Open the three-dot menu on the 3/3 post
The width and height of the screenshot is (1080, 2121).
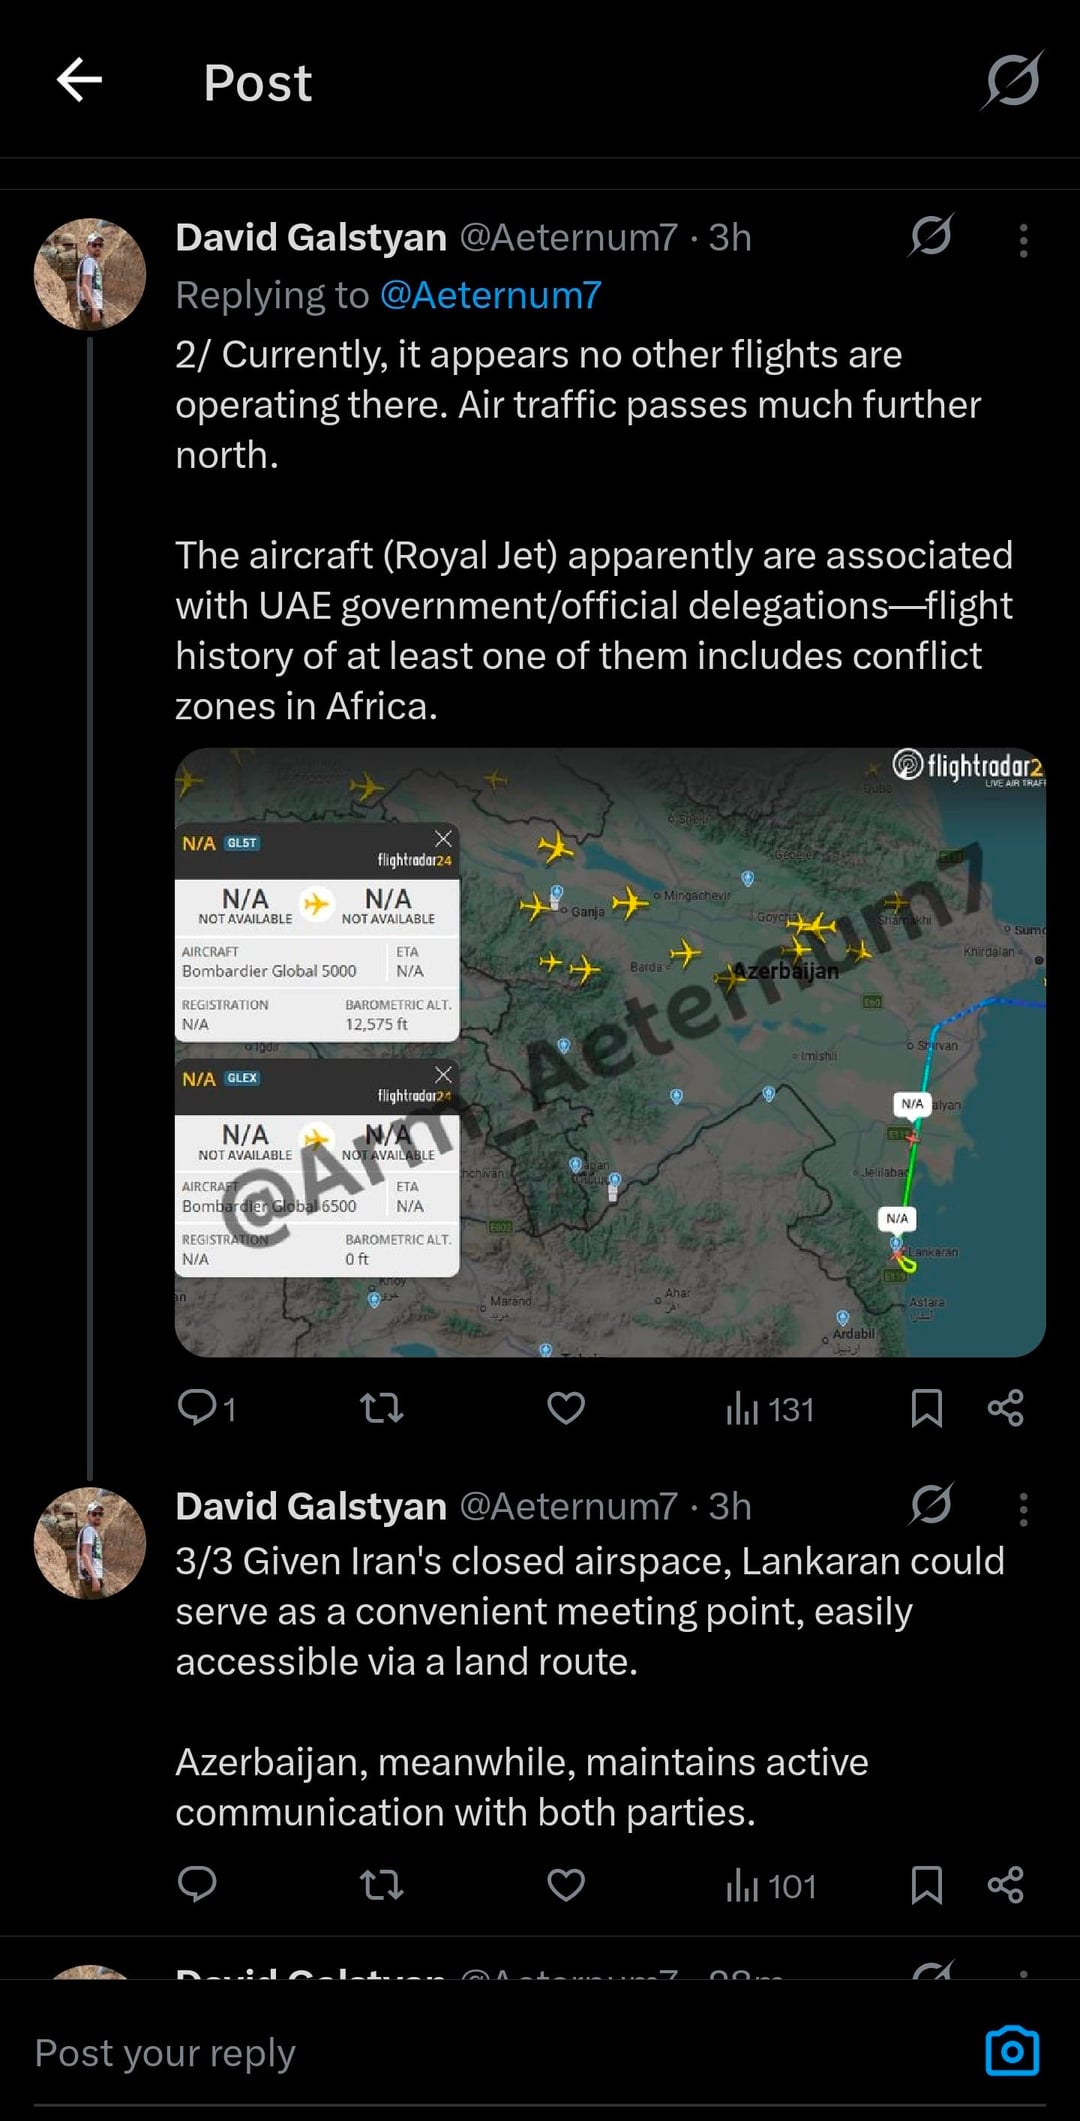[x=1023, y=1509]
